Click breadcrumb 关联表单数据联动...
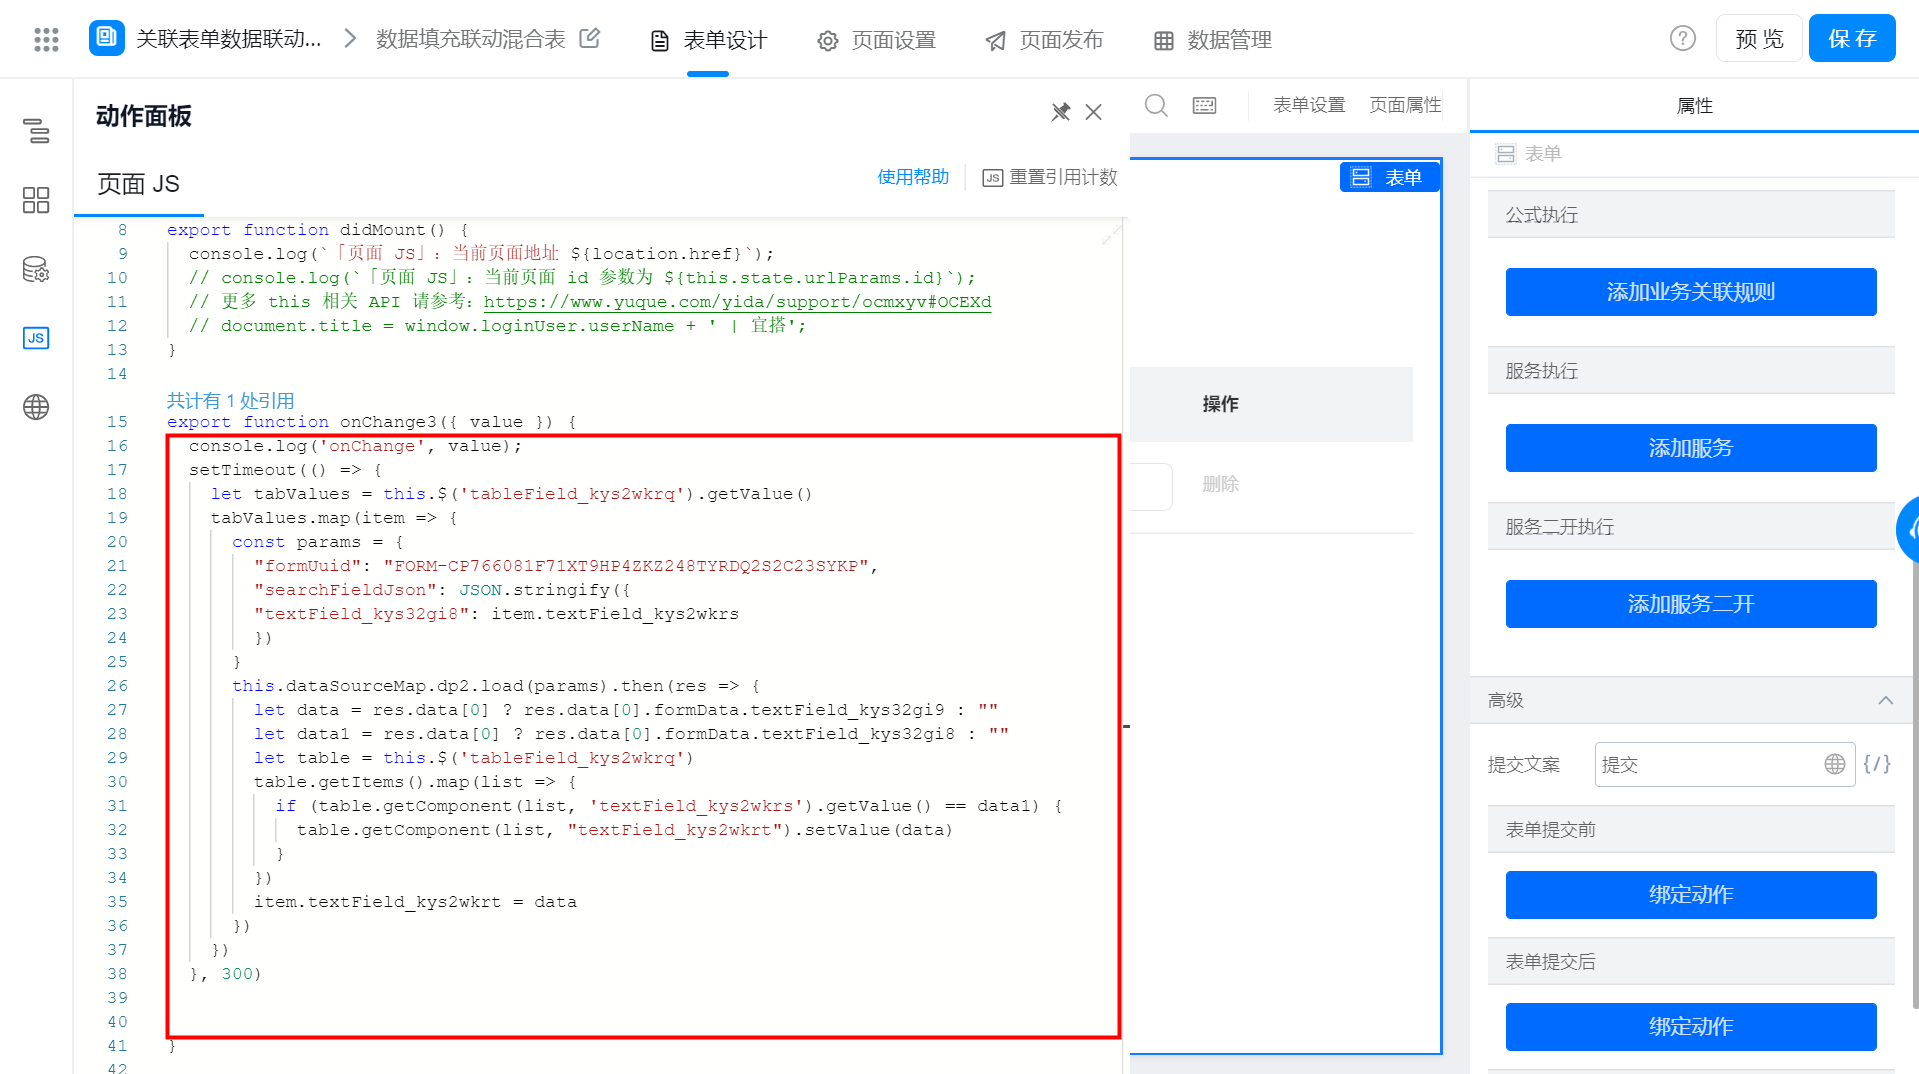1919x1074 pixels. tap(229, 39)
